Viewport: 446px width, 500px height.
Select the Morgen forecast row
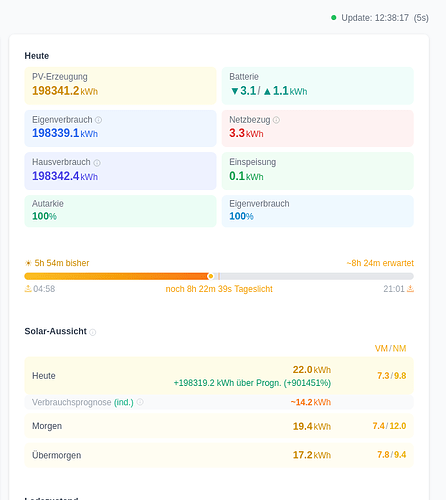point(219,426)
